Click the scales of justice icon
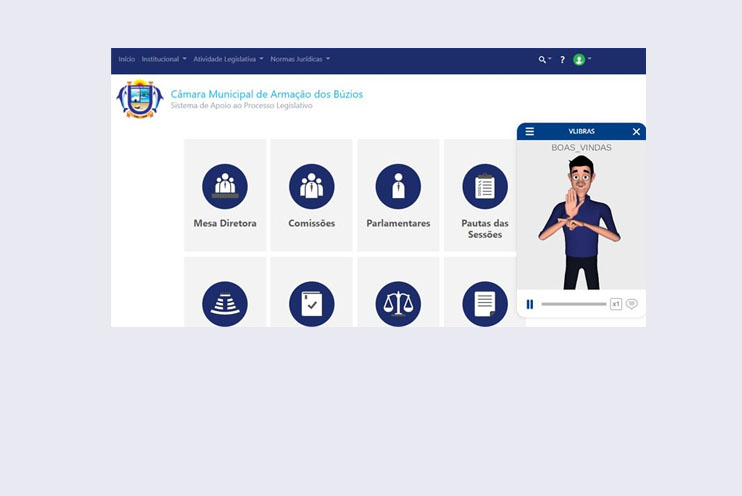This screenshot has width=742, height=496. pos(398,304)
